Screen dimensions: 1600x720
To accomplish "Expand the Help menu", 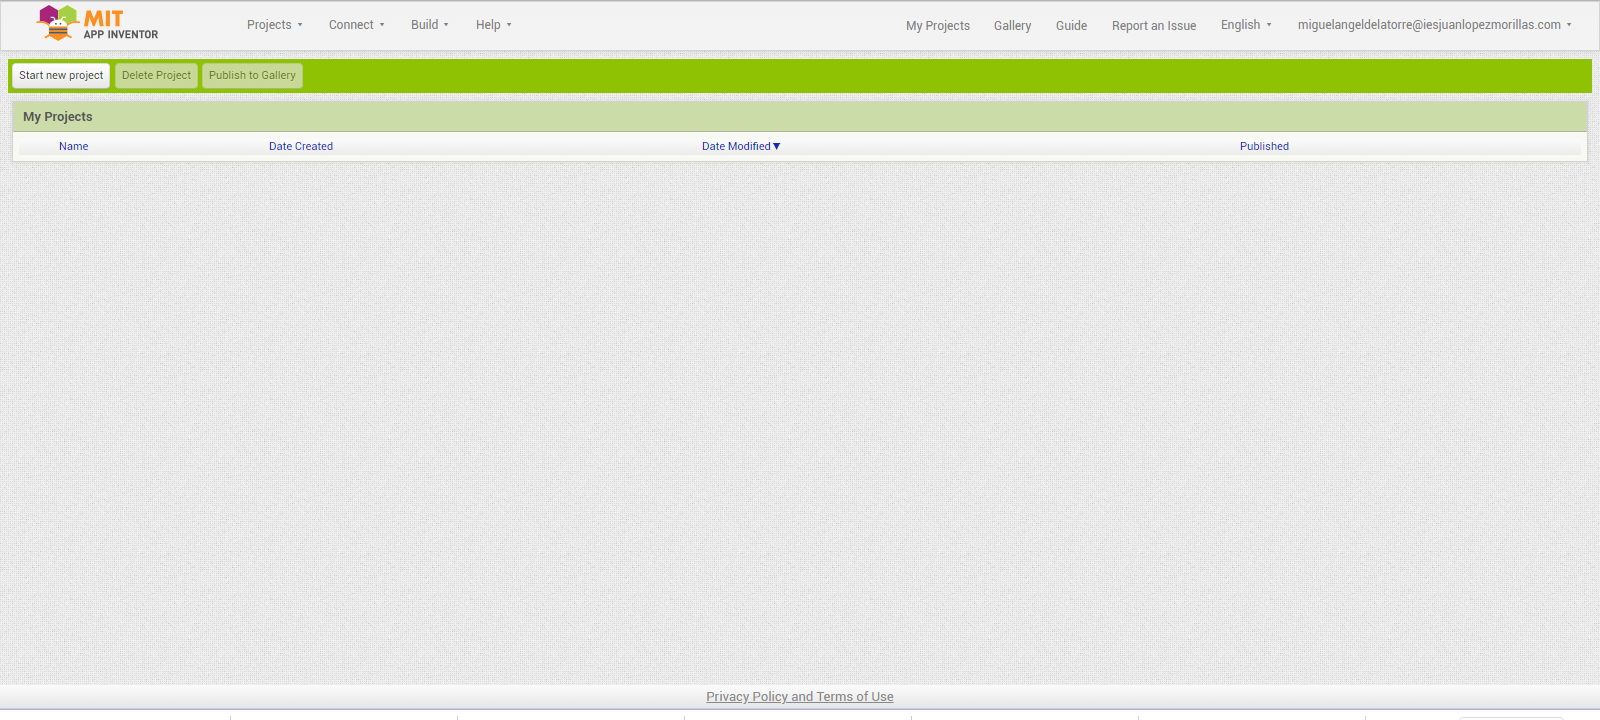I will (493, 25).
